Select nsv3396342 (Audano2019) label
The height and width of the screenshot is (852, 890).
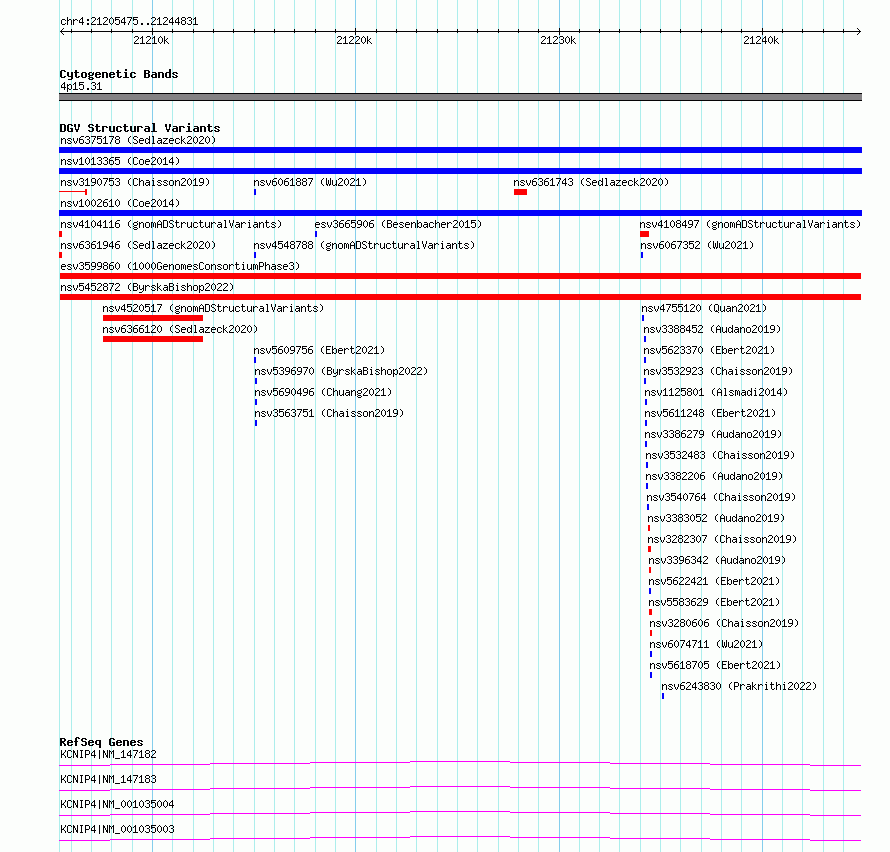tap(717, 560)
